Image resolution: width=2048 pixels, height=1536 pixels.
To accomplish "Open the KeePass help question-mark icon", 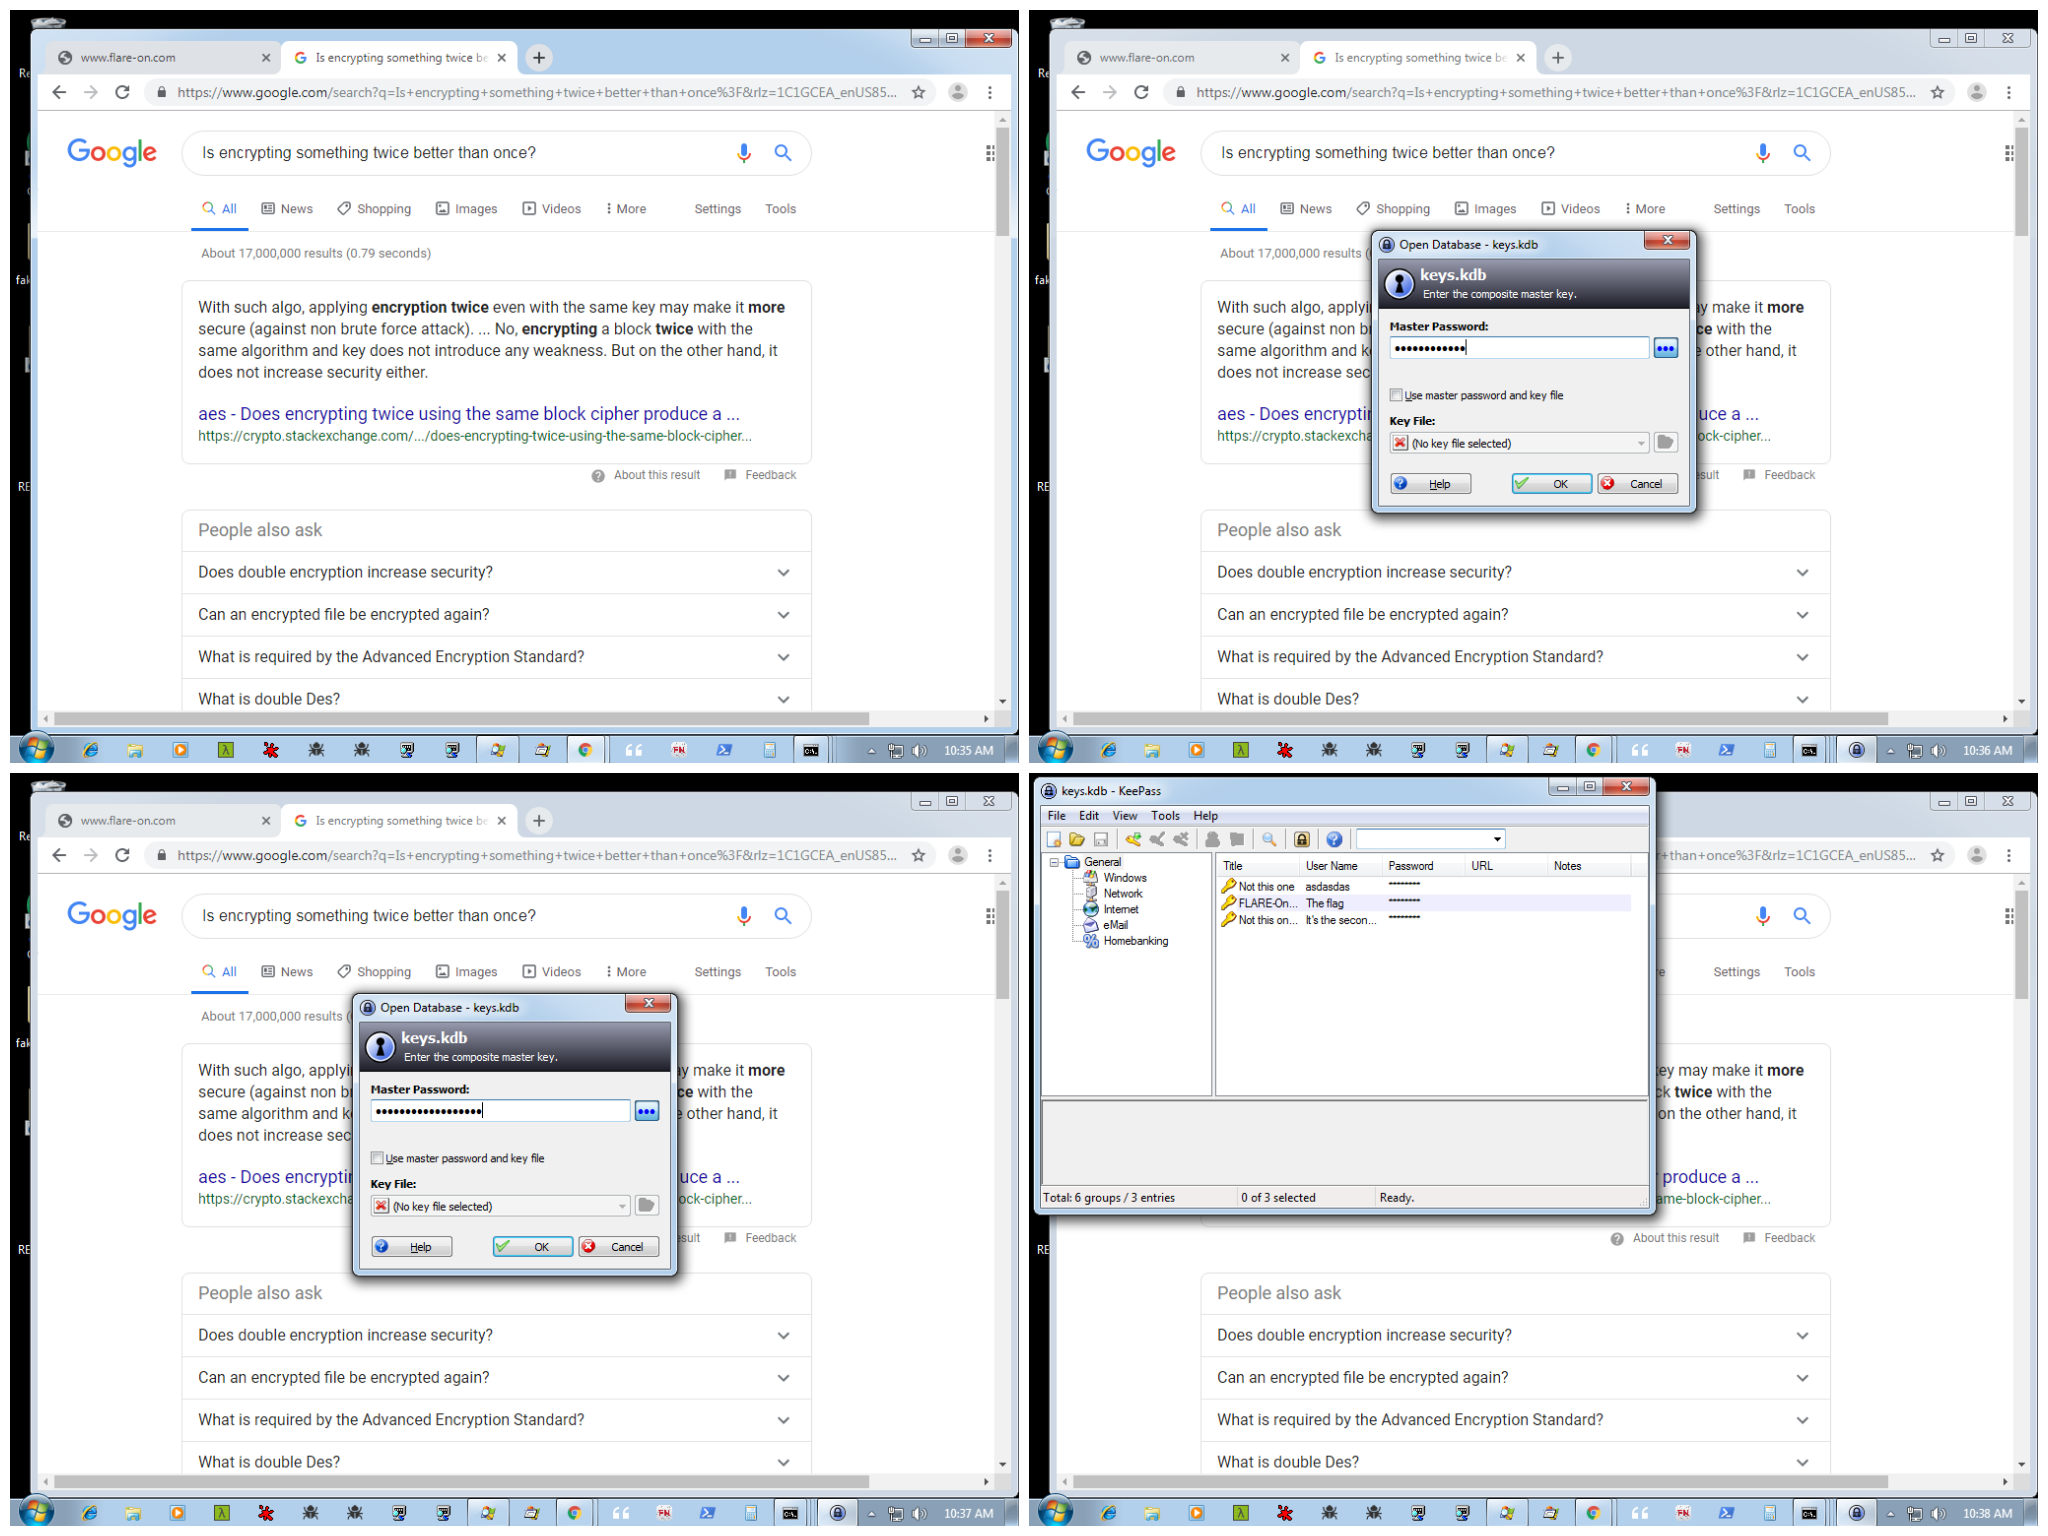I will pos(1334,839).
